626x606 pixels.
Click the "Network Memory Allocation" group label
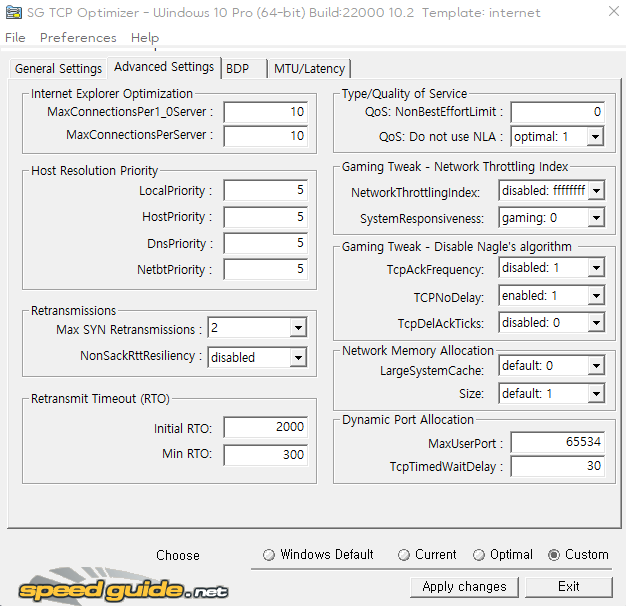tap(418, 351)
